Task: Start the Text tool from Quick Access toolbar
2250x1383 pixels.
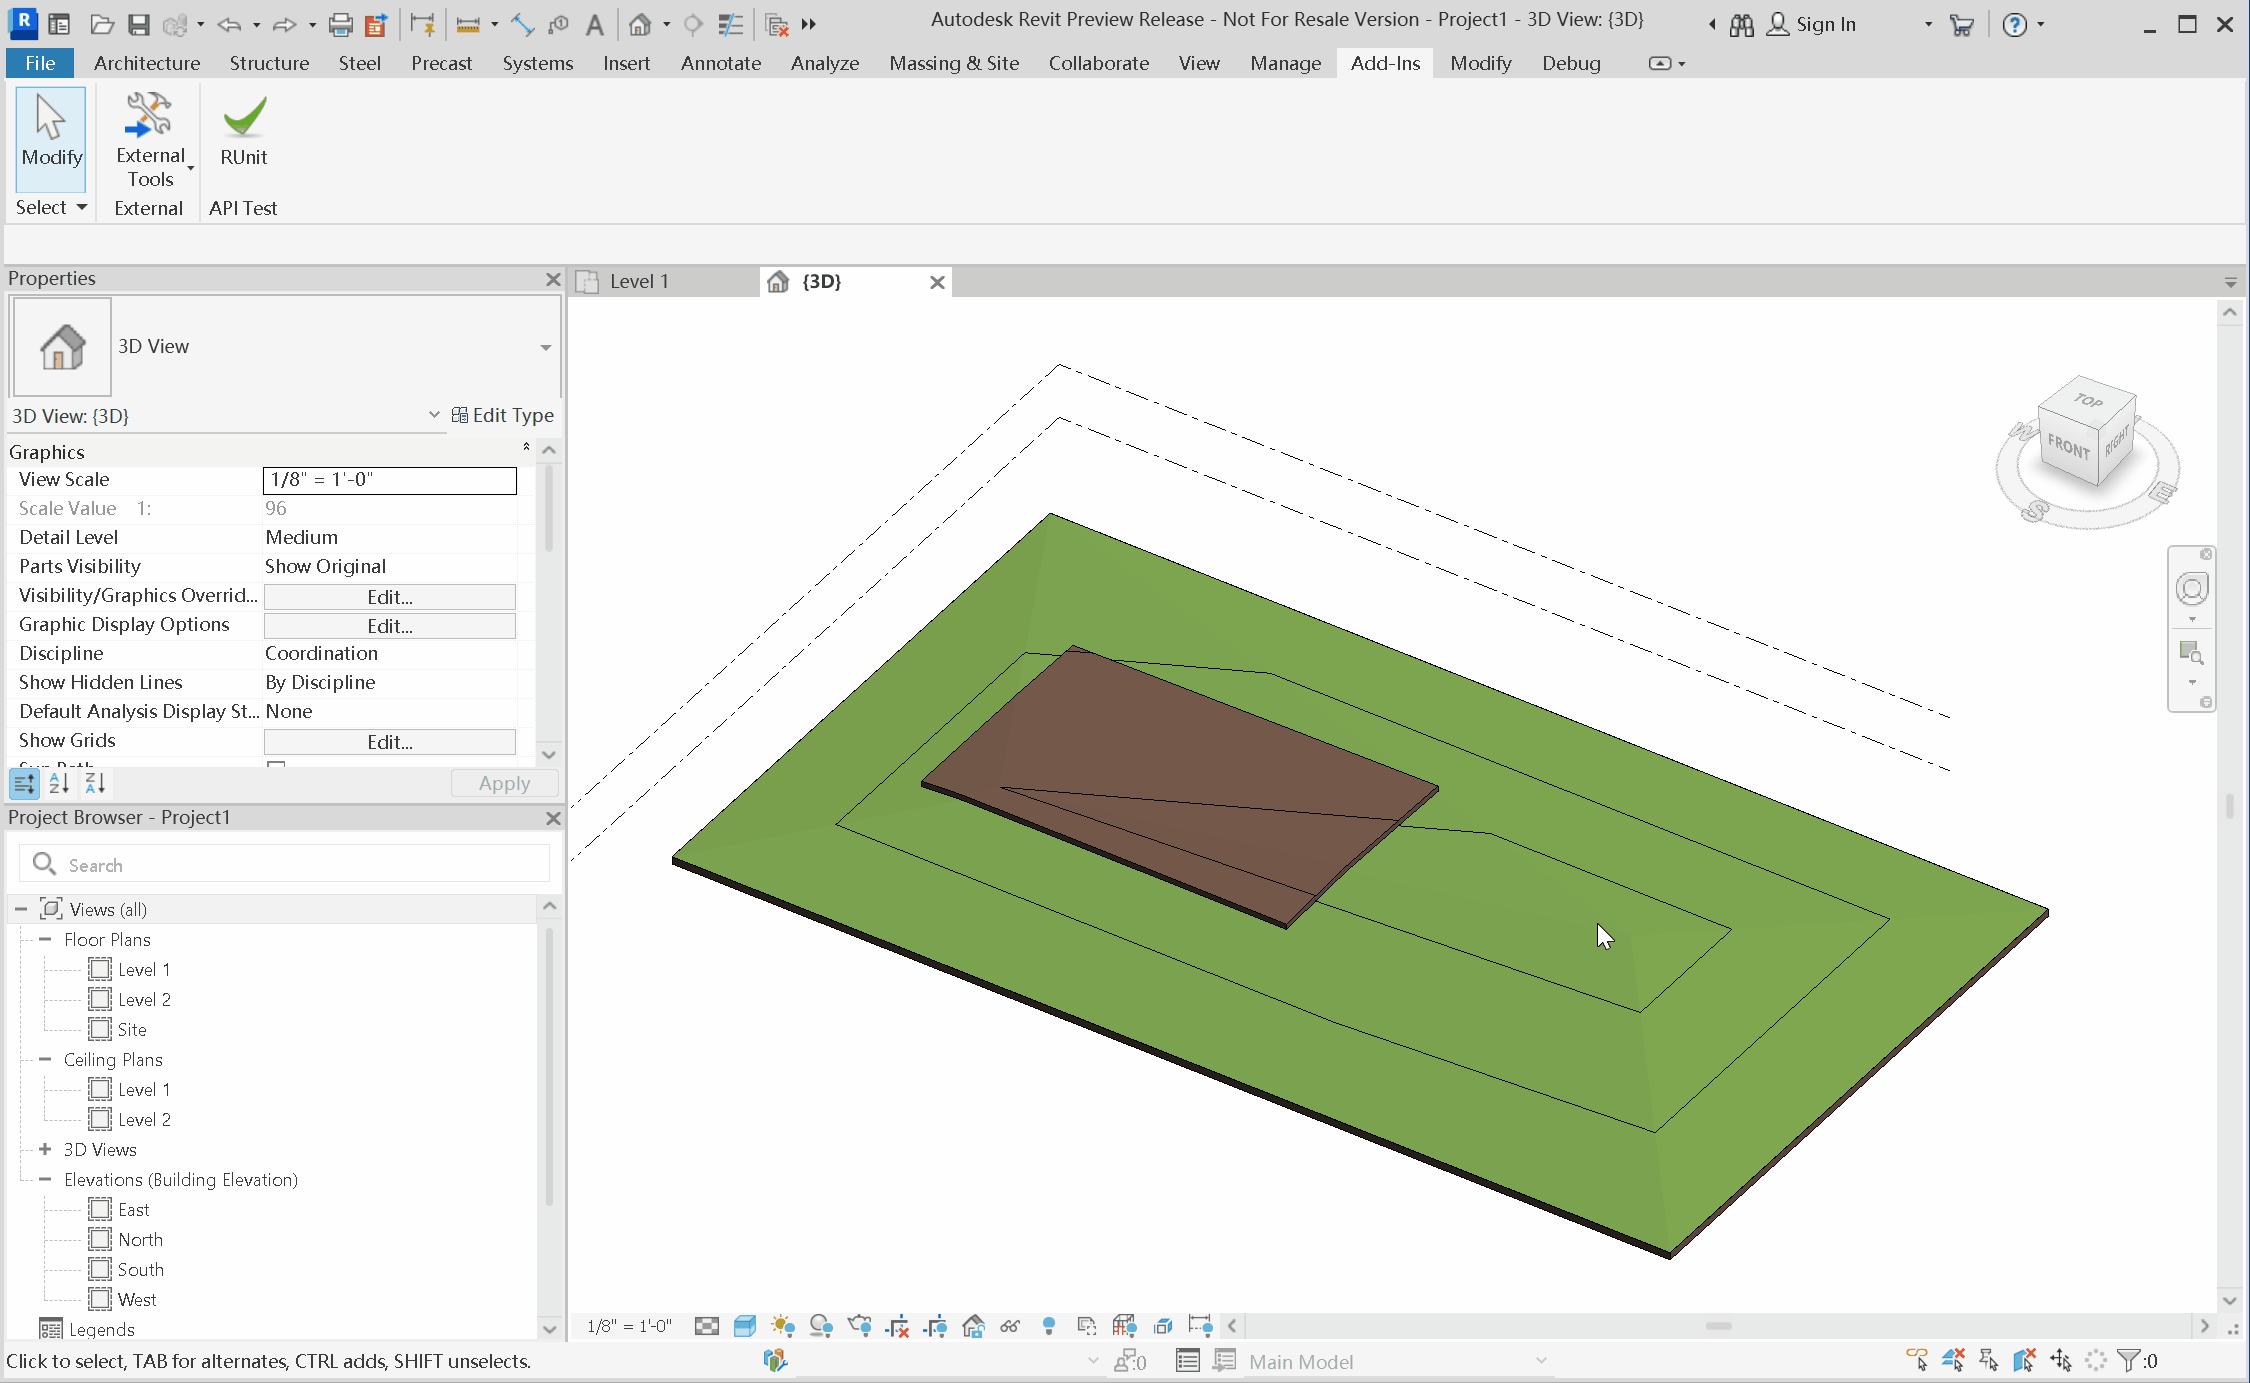Action: pos(595,24)
